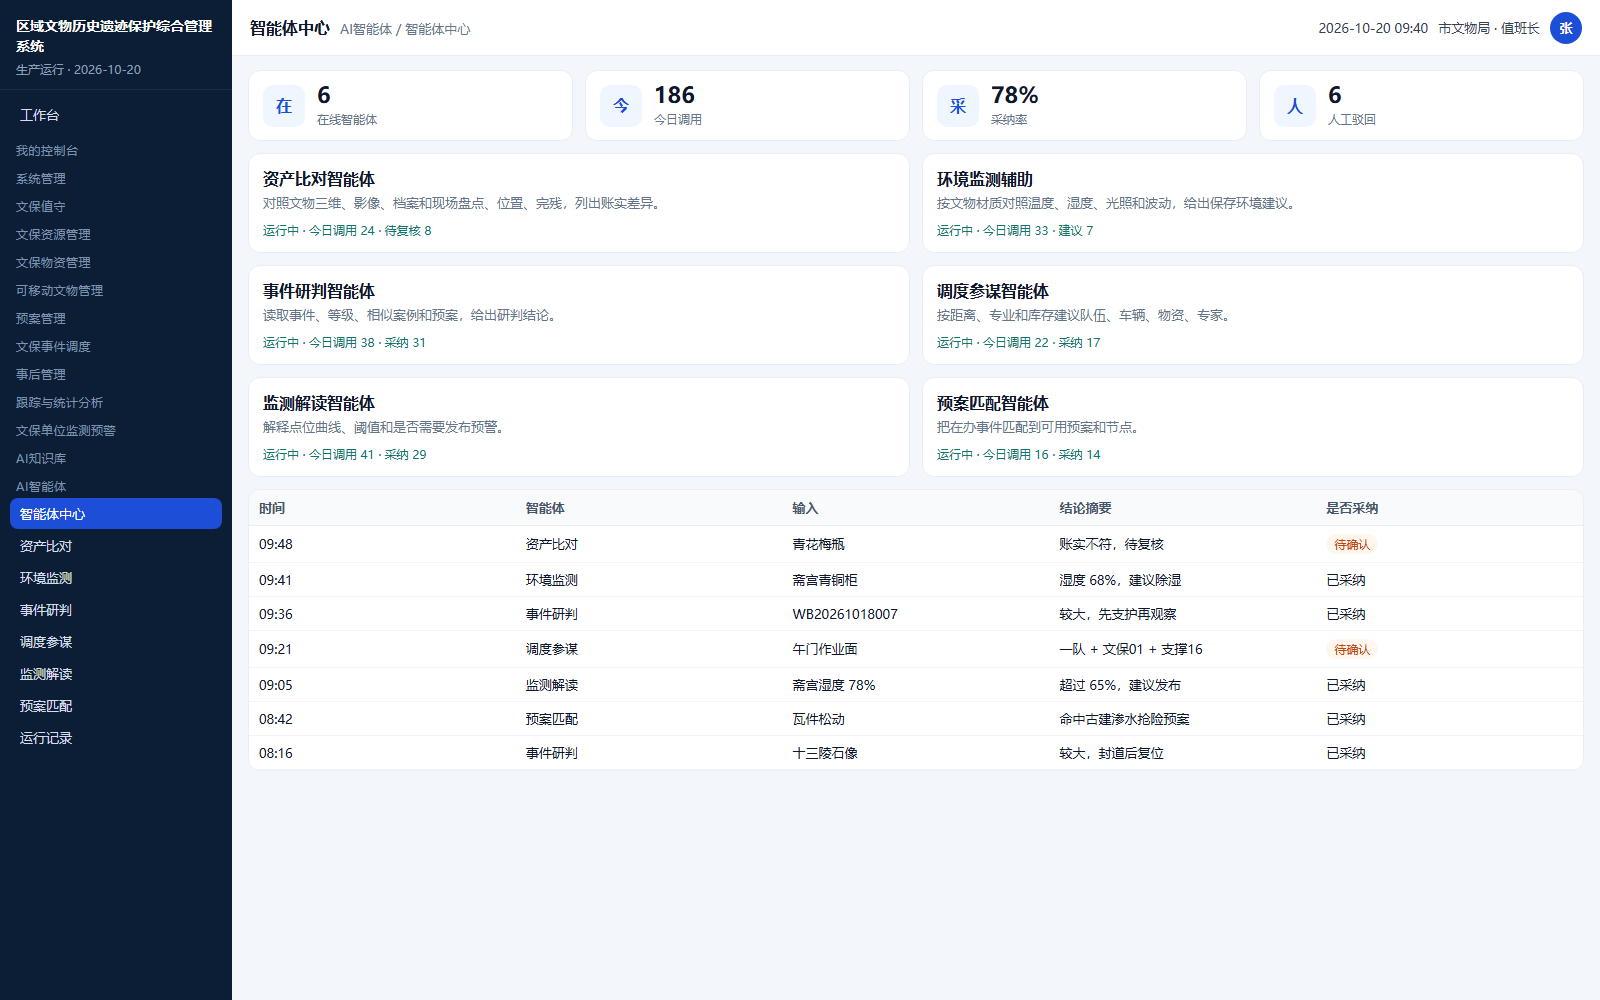Click the 是否采纳 column header
This screenshot has width=1600, height=1000.
[1352, 508]
